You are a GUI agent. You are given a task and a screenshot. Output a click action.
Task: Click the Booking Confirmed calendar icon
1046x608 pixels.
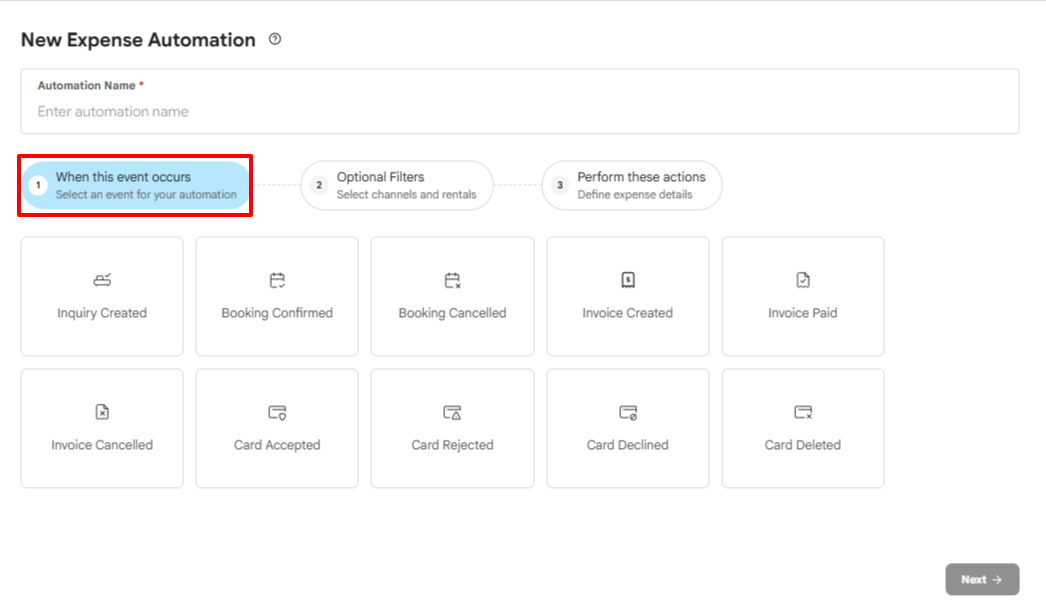pos(277,280)
